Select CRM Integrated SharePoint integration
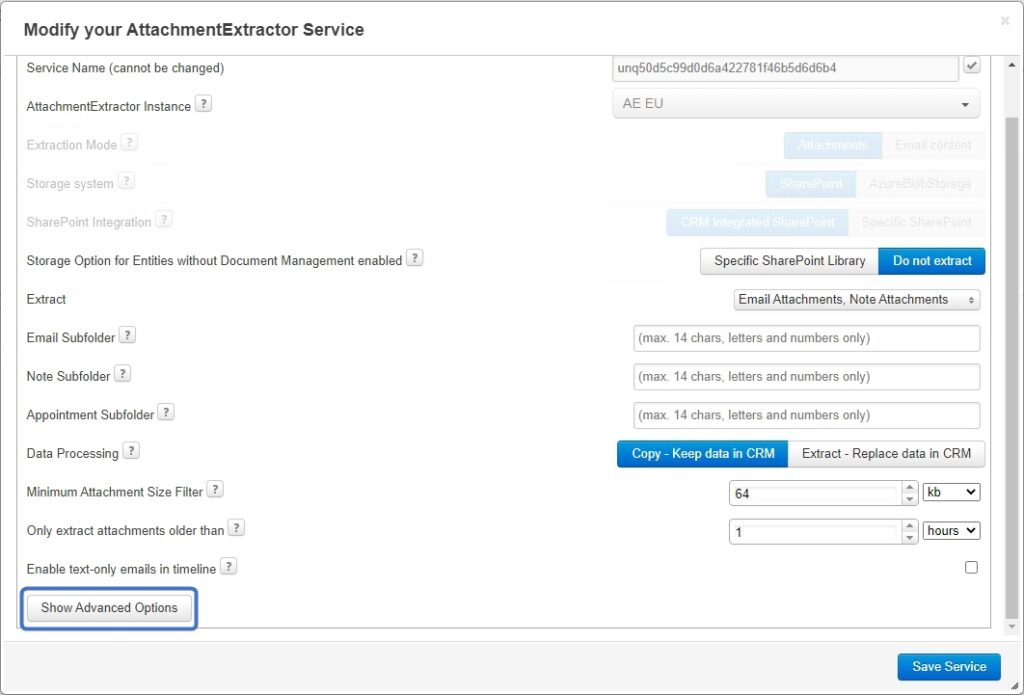The width and height of the screenshot is (1024, 695). (757, 222)
